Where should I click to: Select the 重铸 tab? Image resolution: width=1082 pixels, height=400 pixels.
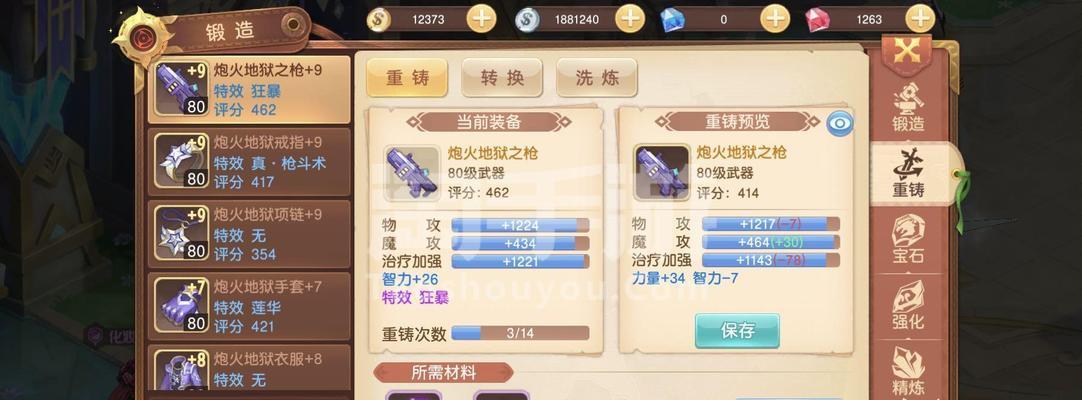point(407,78)
